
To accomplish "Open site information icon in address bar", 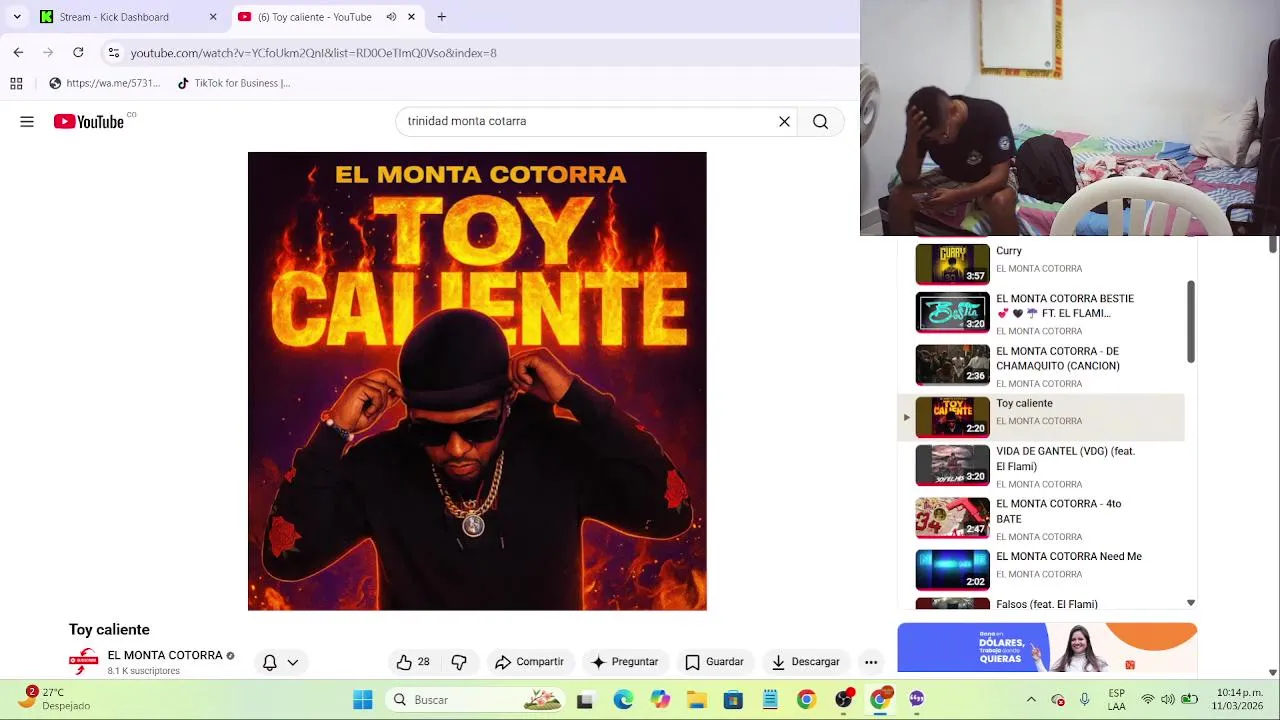I will [114, 52].
